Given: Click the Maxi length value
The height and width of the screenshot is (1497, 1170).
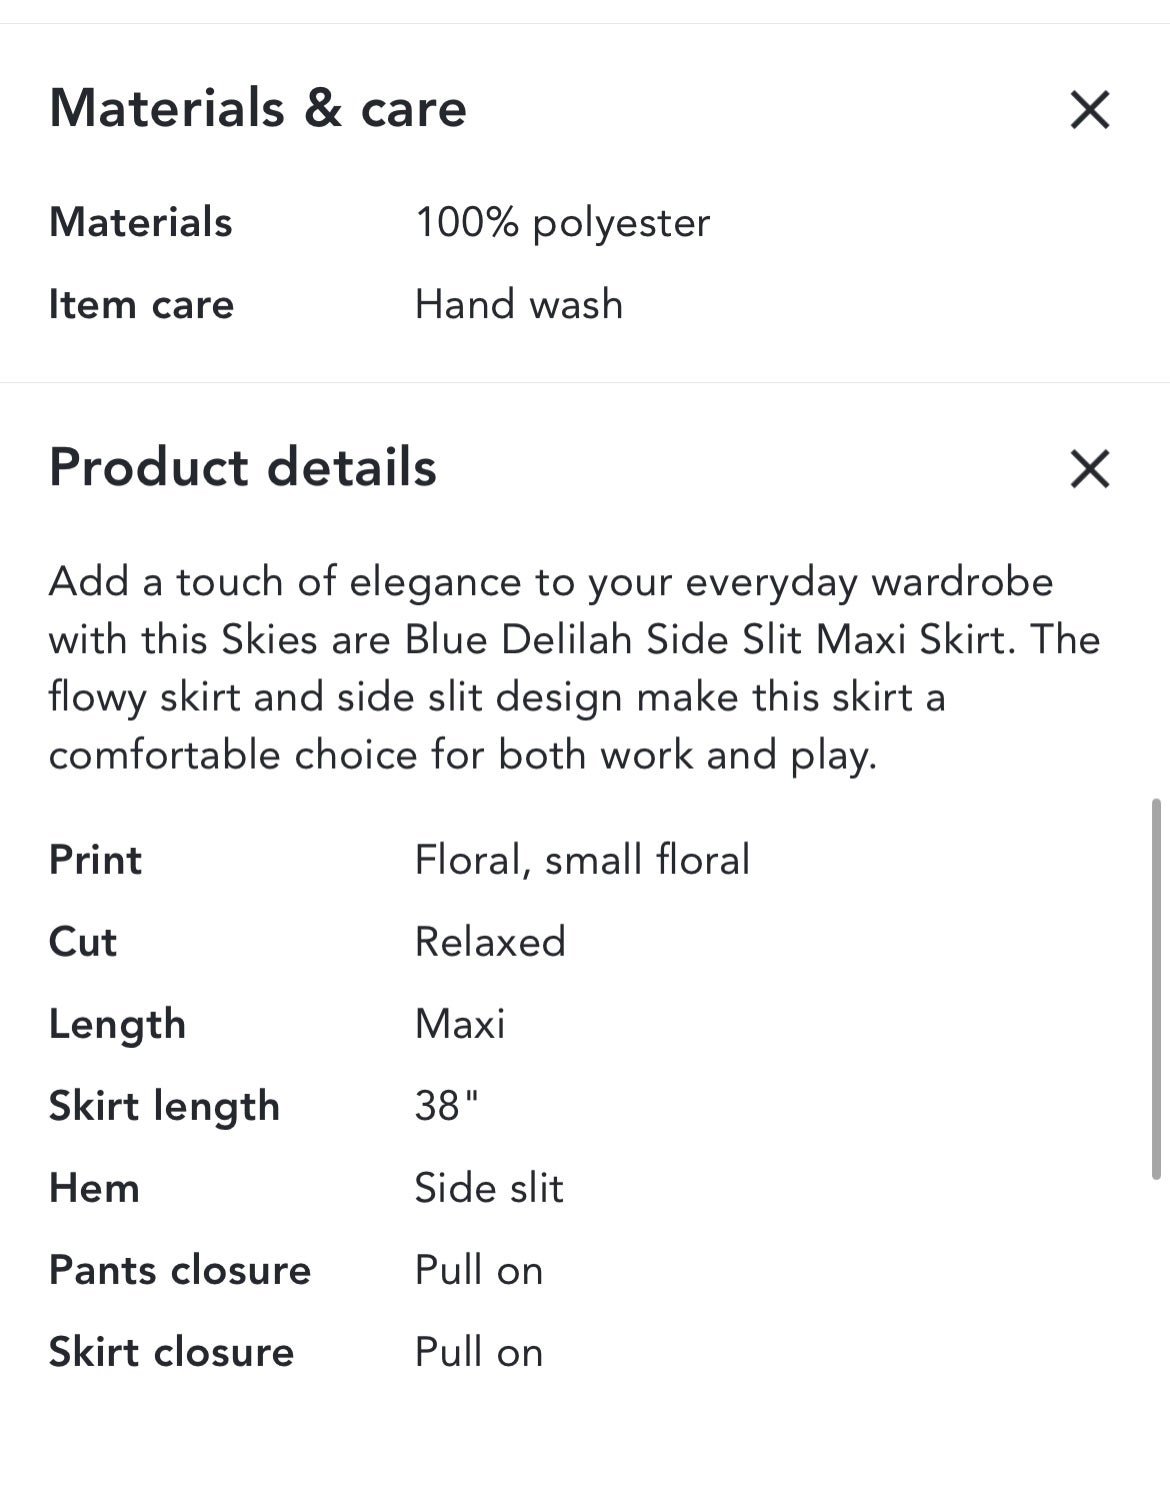Looking at the screenshot, I should tap(460, 1024).
